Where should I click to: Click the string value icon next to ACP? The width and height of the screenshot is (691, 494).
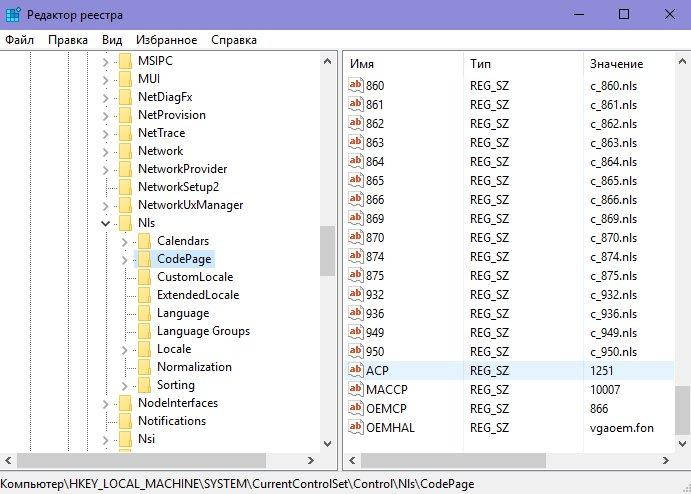355,369
